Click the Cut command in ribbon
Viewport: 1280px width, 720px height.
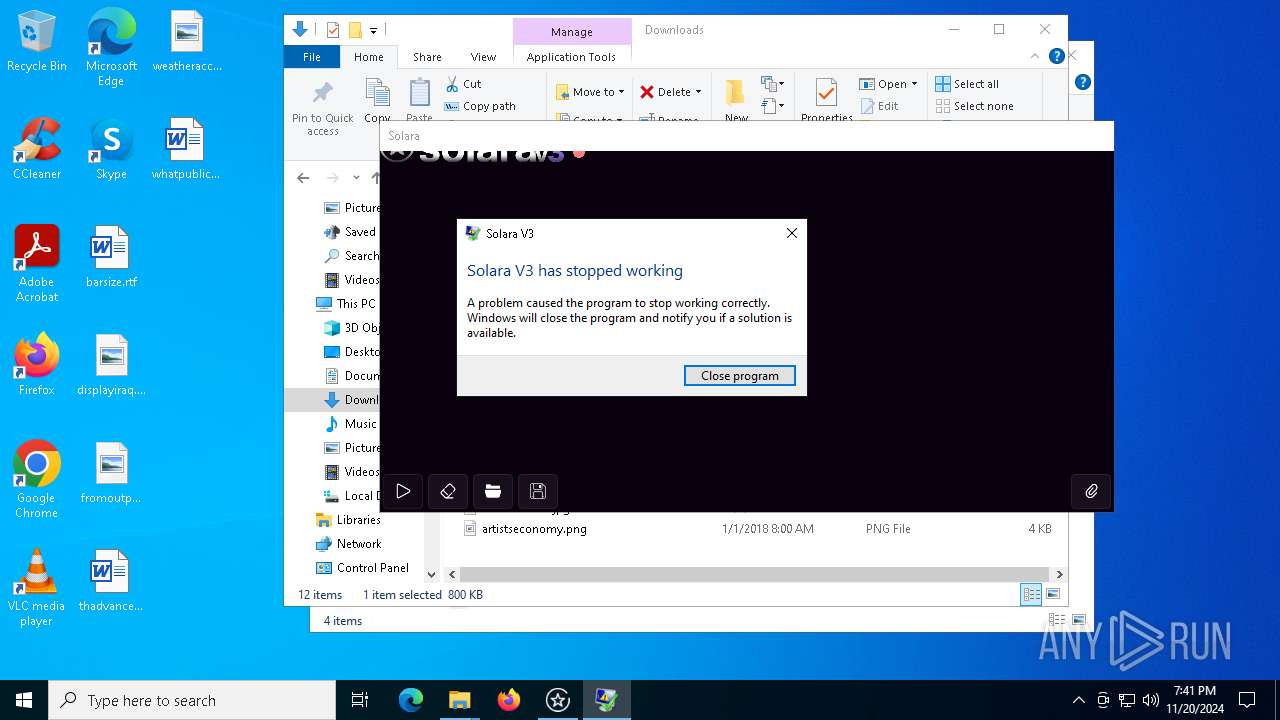click(x=463, y=84)
